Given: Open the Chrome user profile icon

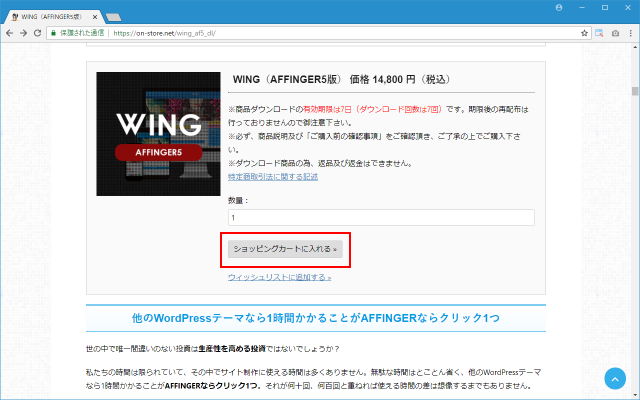Looking at the screenshot, I should (x=559, y=7).
